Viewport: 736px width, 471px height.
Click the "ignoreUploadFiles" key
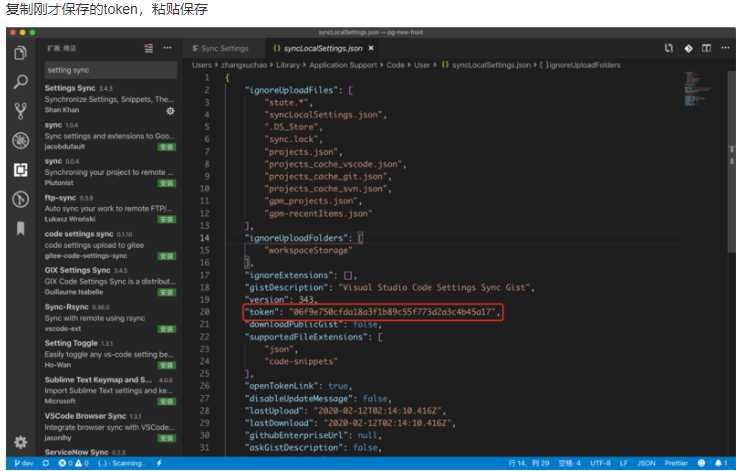tap(291, 90)
